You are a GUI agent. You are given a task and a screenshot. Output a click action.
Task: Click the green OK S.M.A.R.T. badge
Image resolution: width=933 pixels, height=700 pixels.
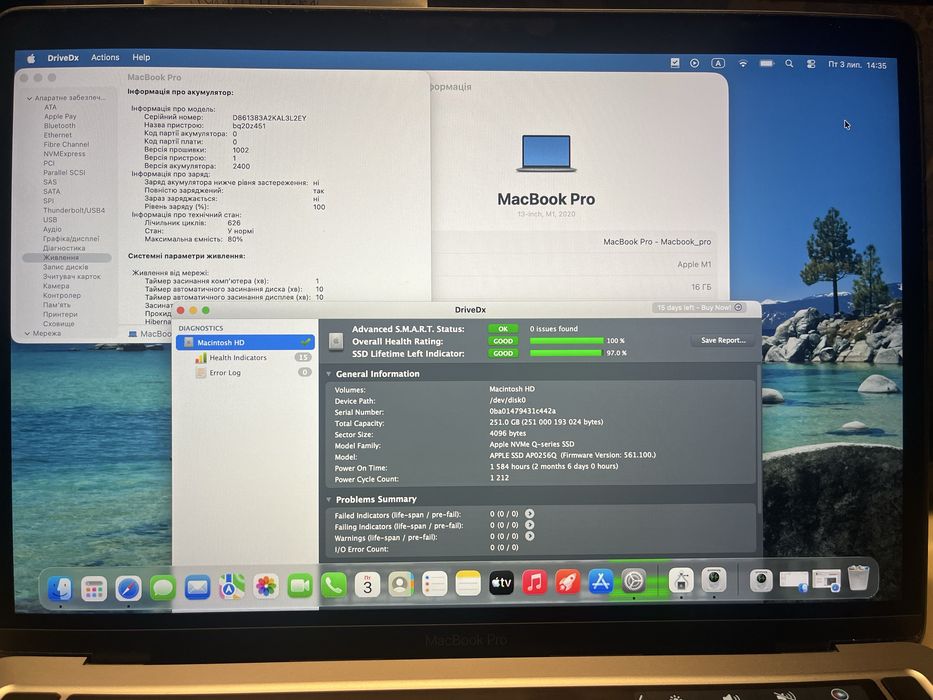(x=503, y=329)
